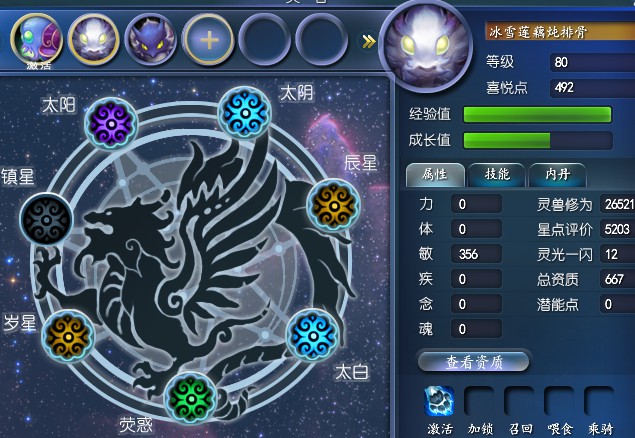The height and width of the screenshot is (438, 635).
Task: Click the blue 太白 star orb
Action: point(312,335)
